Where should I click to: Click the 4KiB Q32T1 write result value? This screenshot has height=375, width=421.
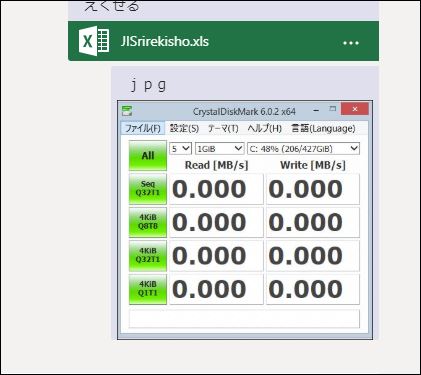[313, 255]
